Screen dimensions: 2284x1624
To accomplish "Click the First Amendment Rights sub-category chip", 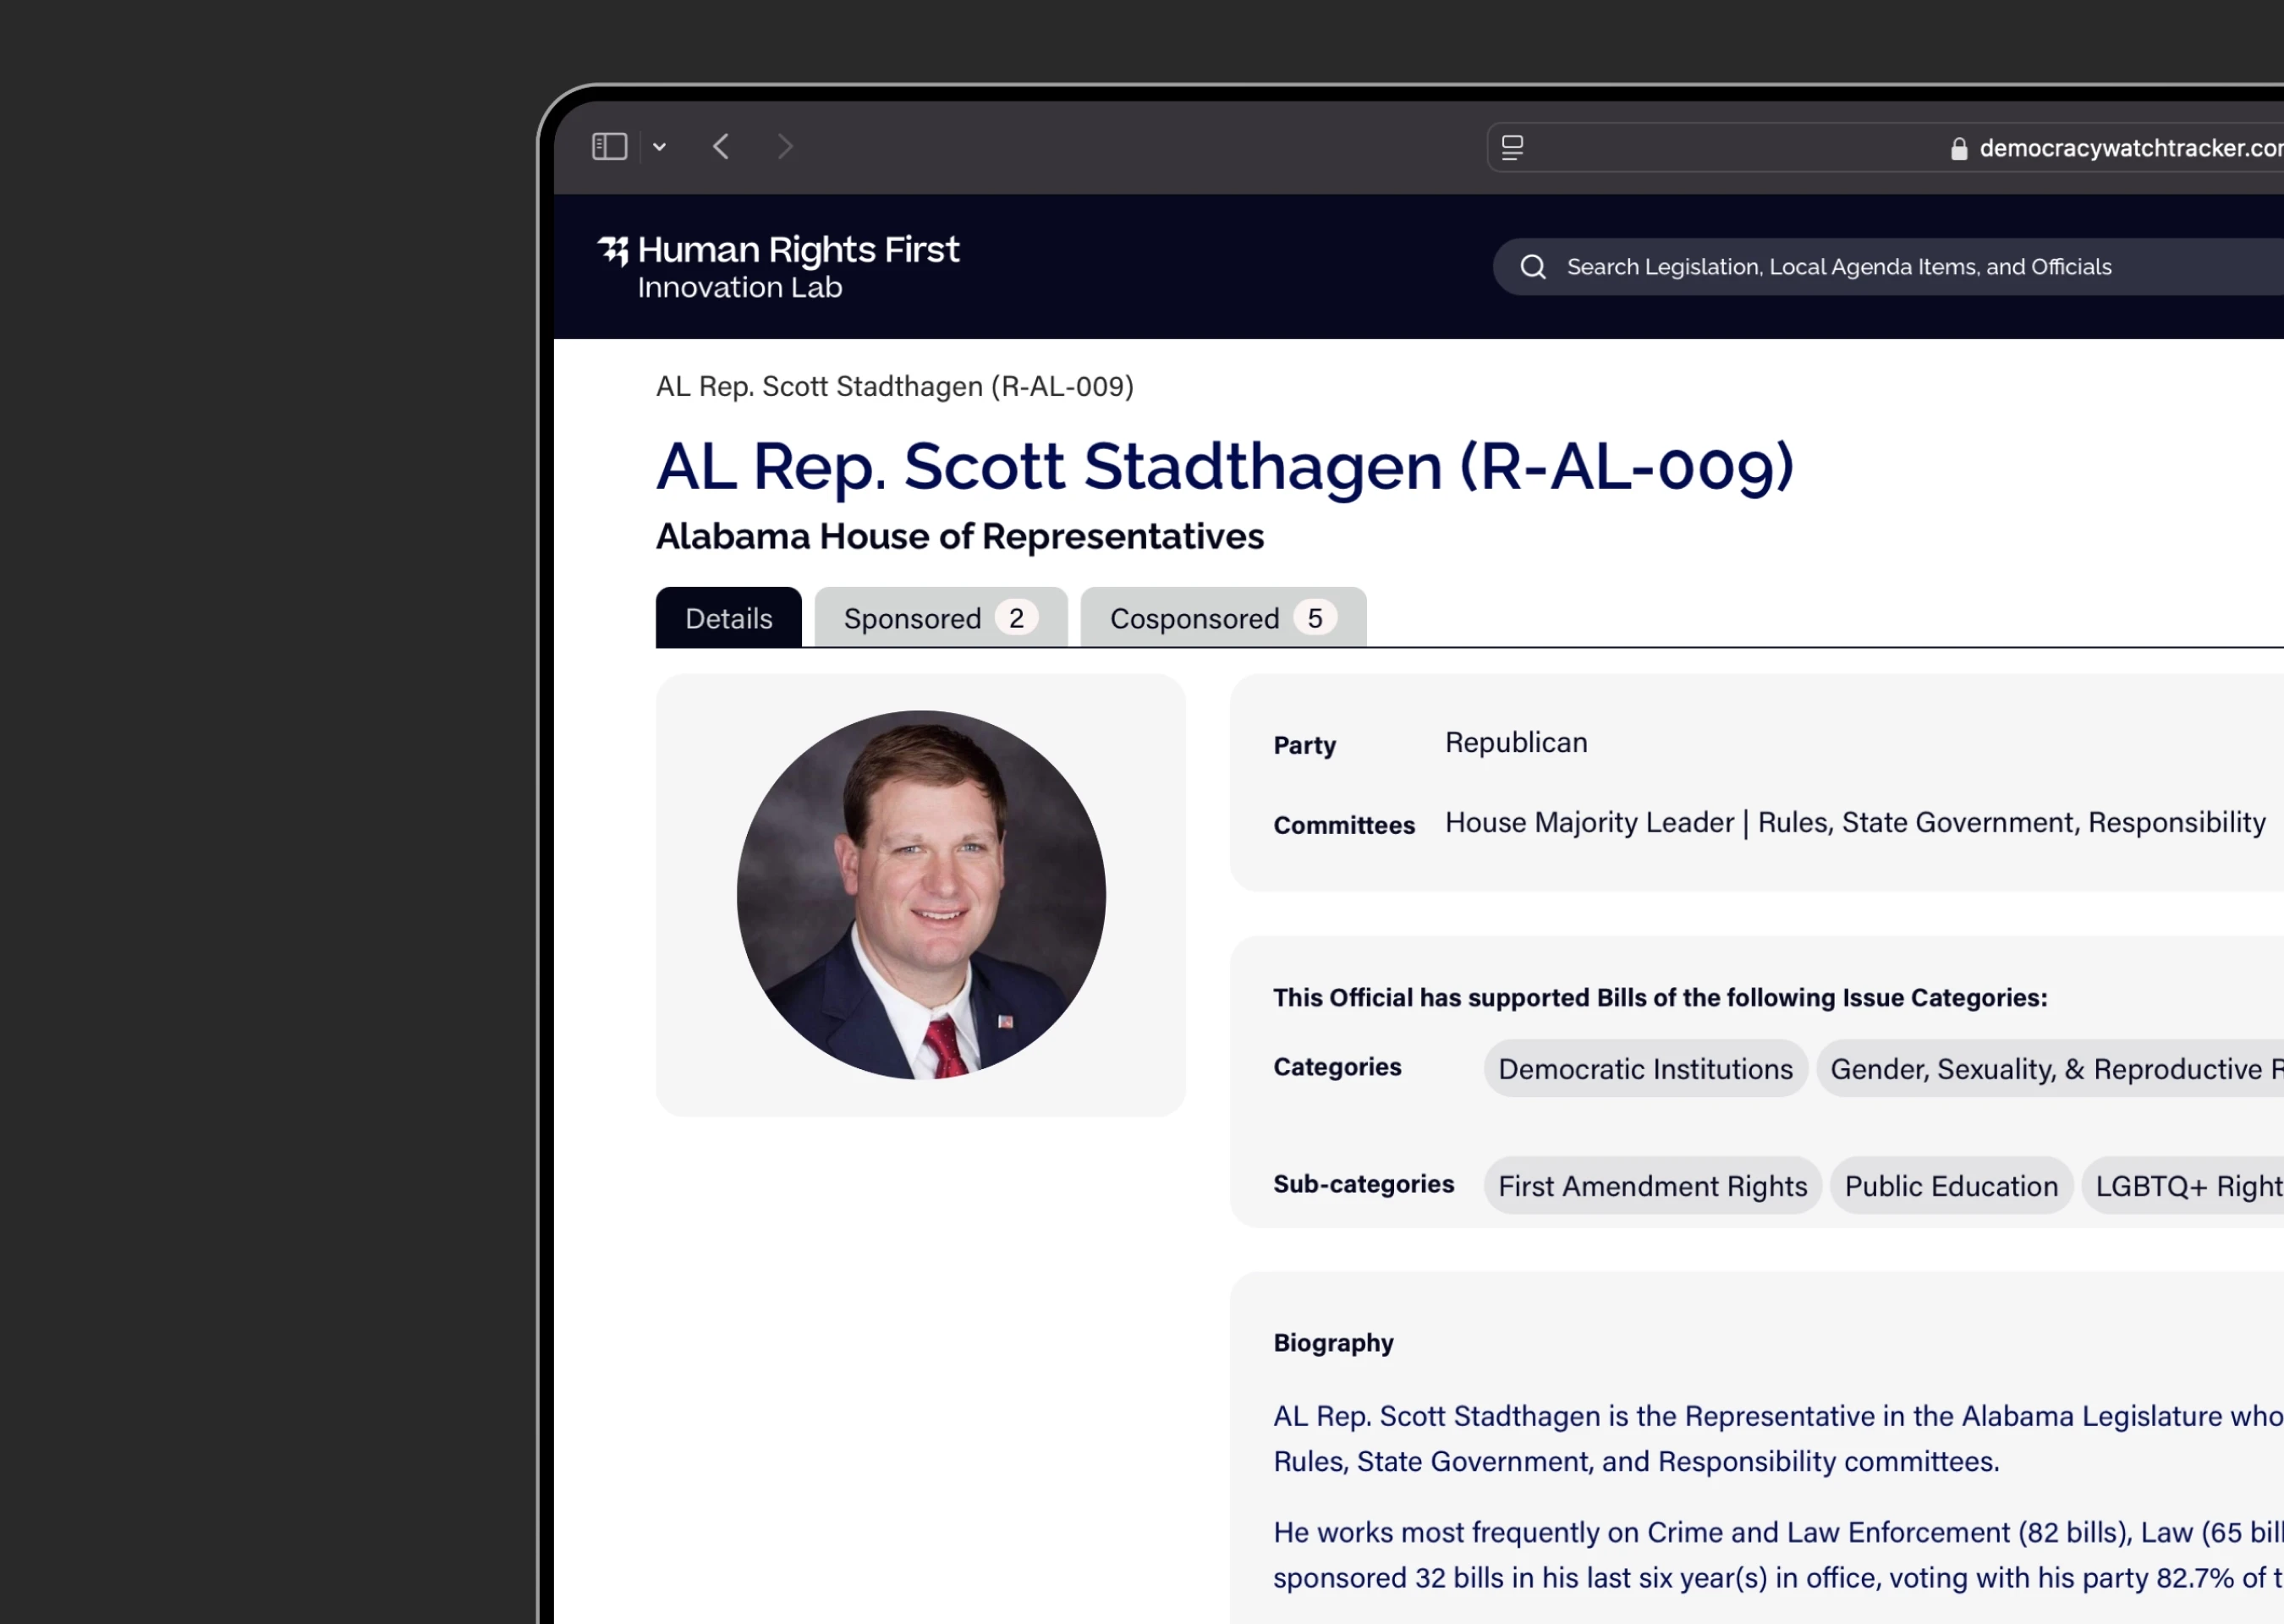I will pyautogui.click(x=1652, y=1186).
